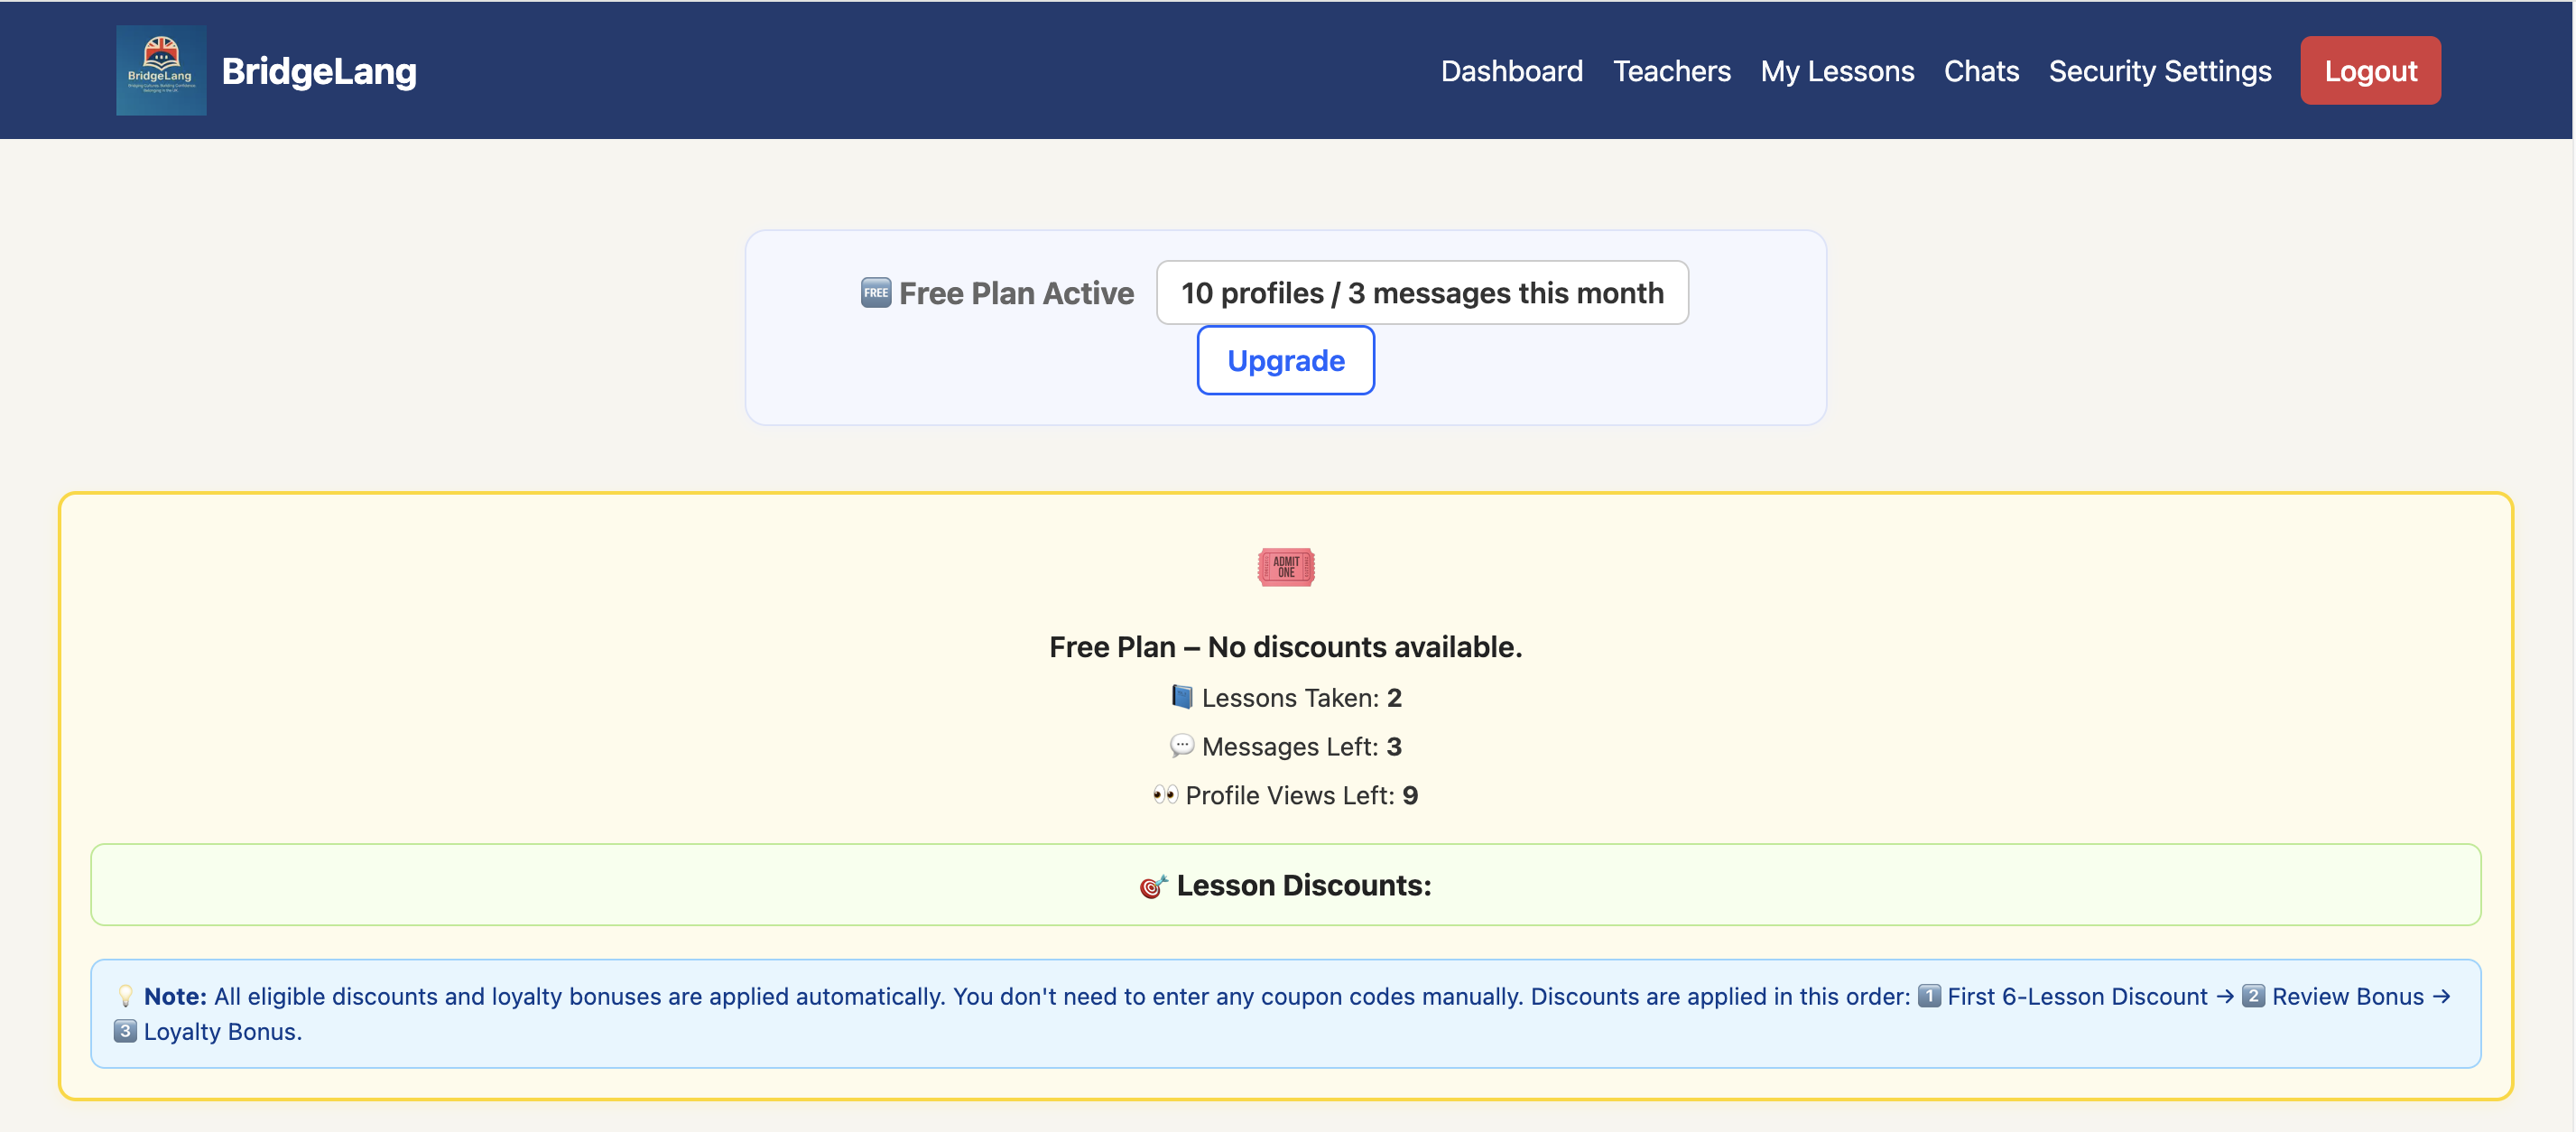Open My Lessons in navigation
Screen dimensions: 2576x1132
pyautogui.click(x=1836, y=71)
